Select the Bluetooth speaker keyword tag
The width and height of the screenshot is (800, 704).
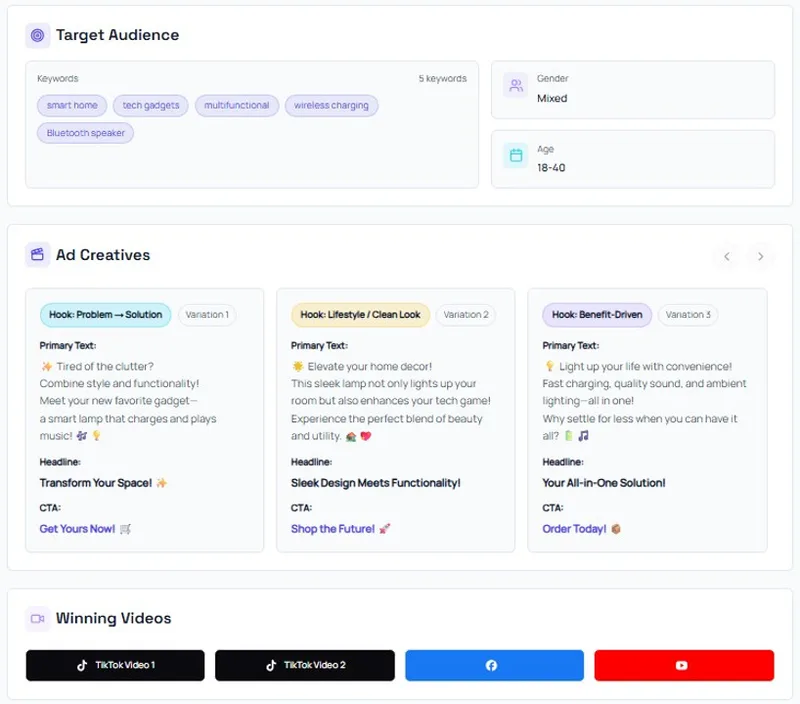pyautogui.click(x=85, y=133)
